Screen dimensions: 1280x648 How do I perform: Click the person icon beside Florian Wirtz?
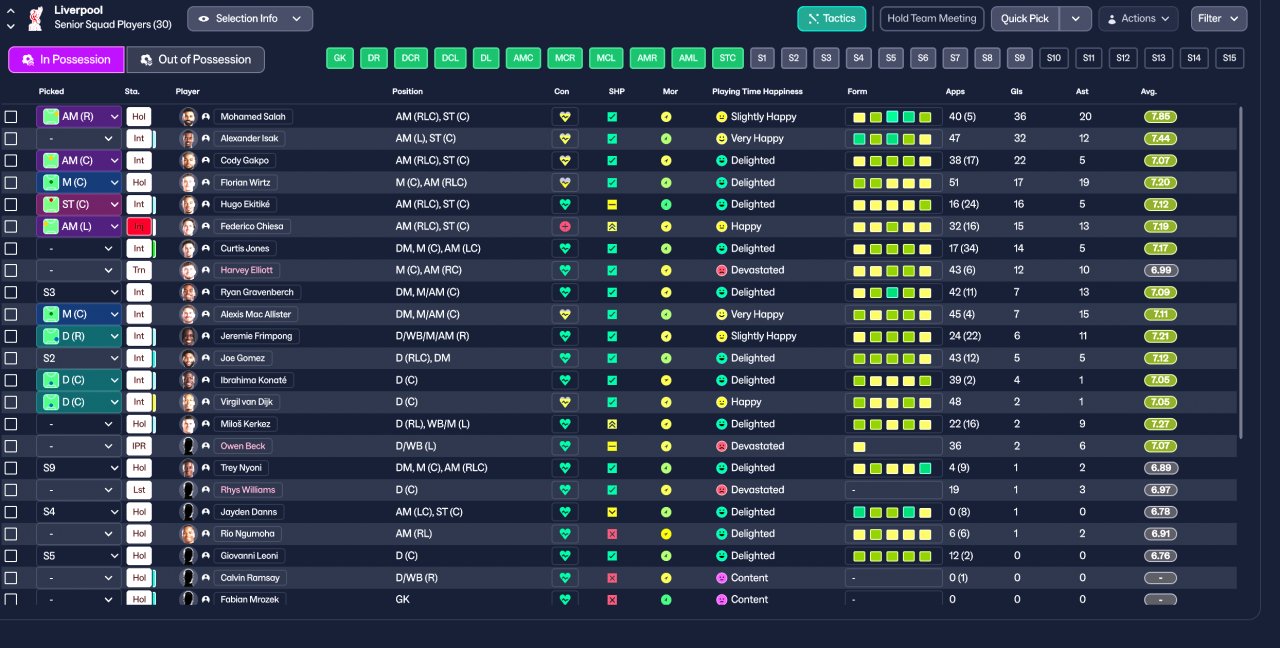click(x=205, y=182)
